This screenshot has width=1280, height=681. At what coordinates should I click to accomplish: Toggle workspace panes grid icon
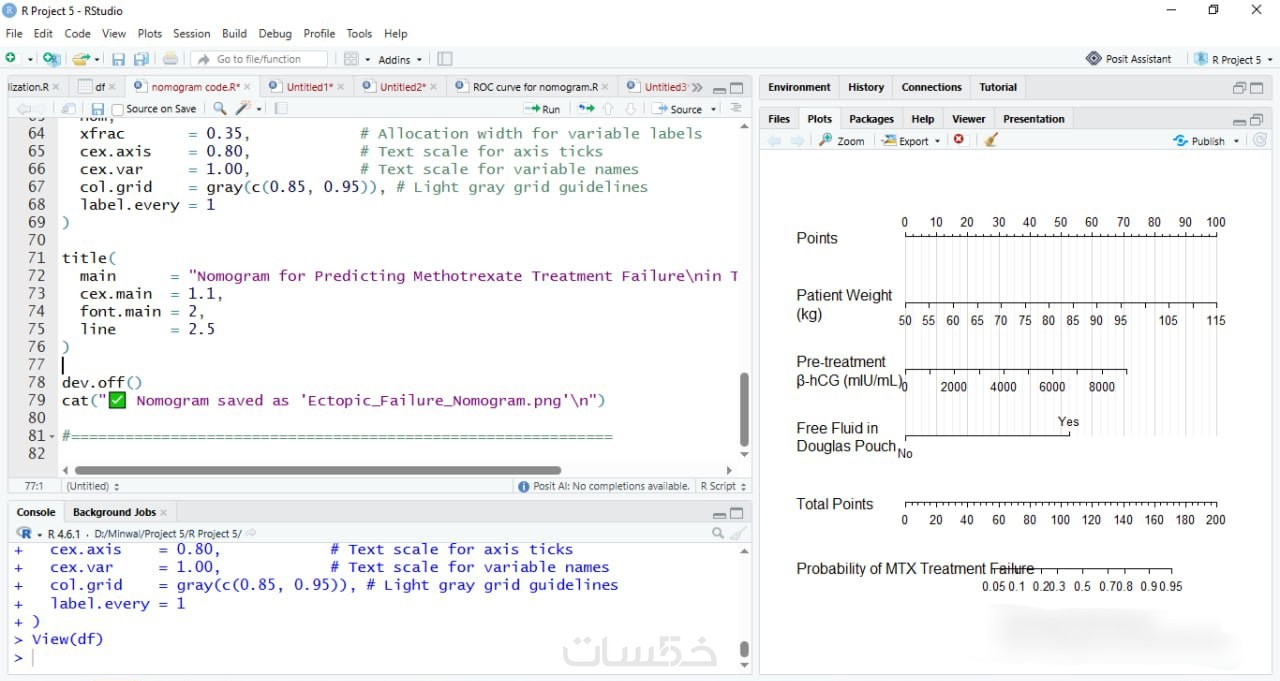click(351, 59)
